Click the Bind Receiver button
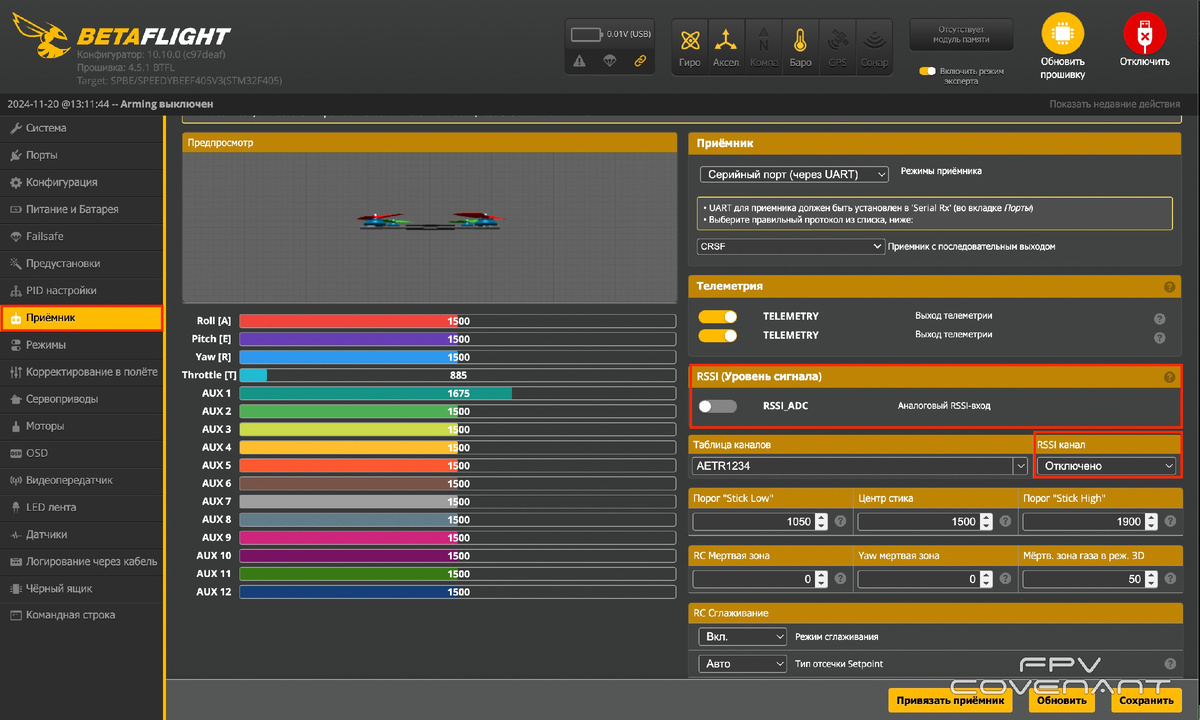Viewport: 1200px width, 720px height. 950,701
